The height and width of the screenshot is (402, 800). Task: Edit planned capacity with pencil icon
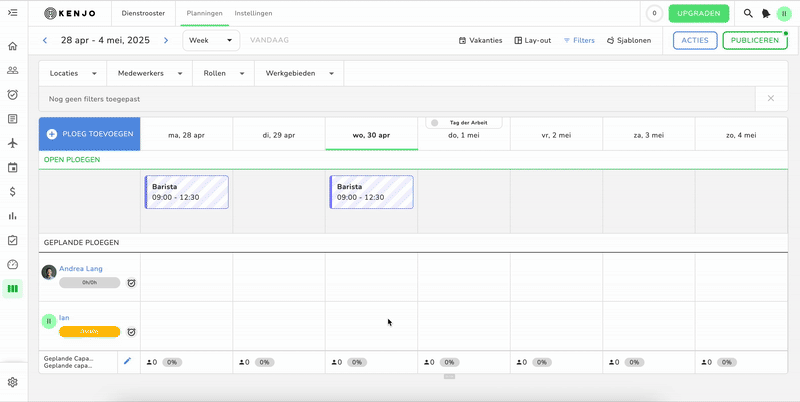click(x=128, y=361)
